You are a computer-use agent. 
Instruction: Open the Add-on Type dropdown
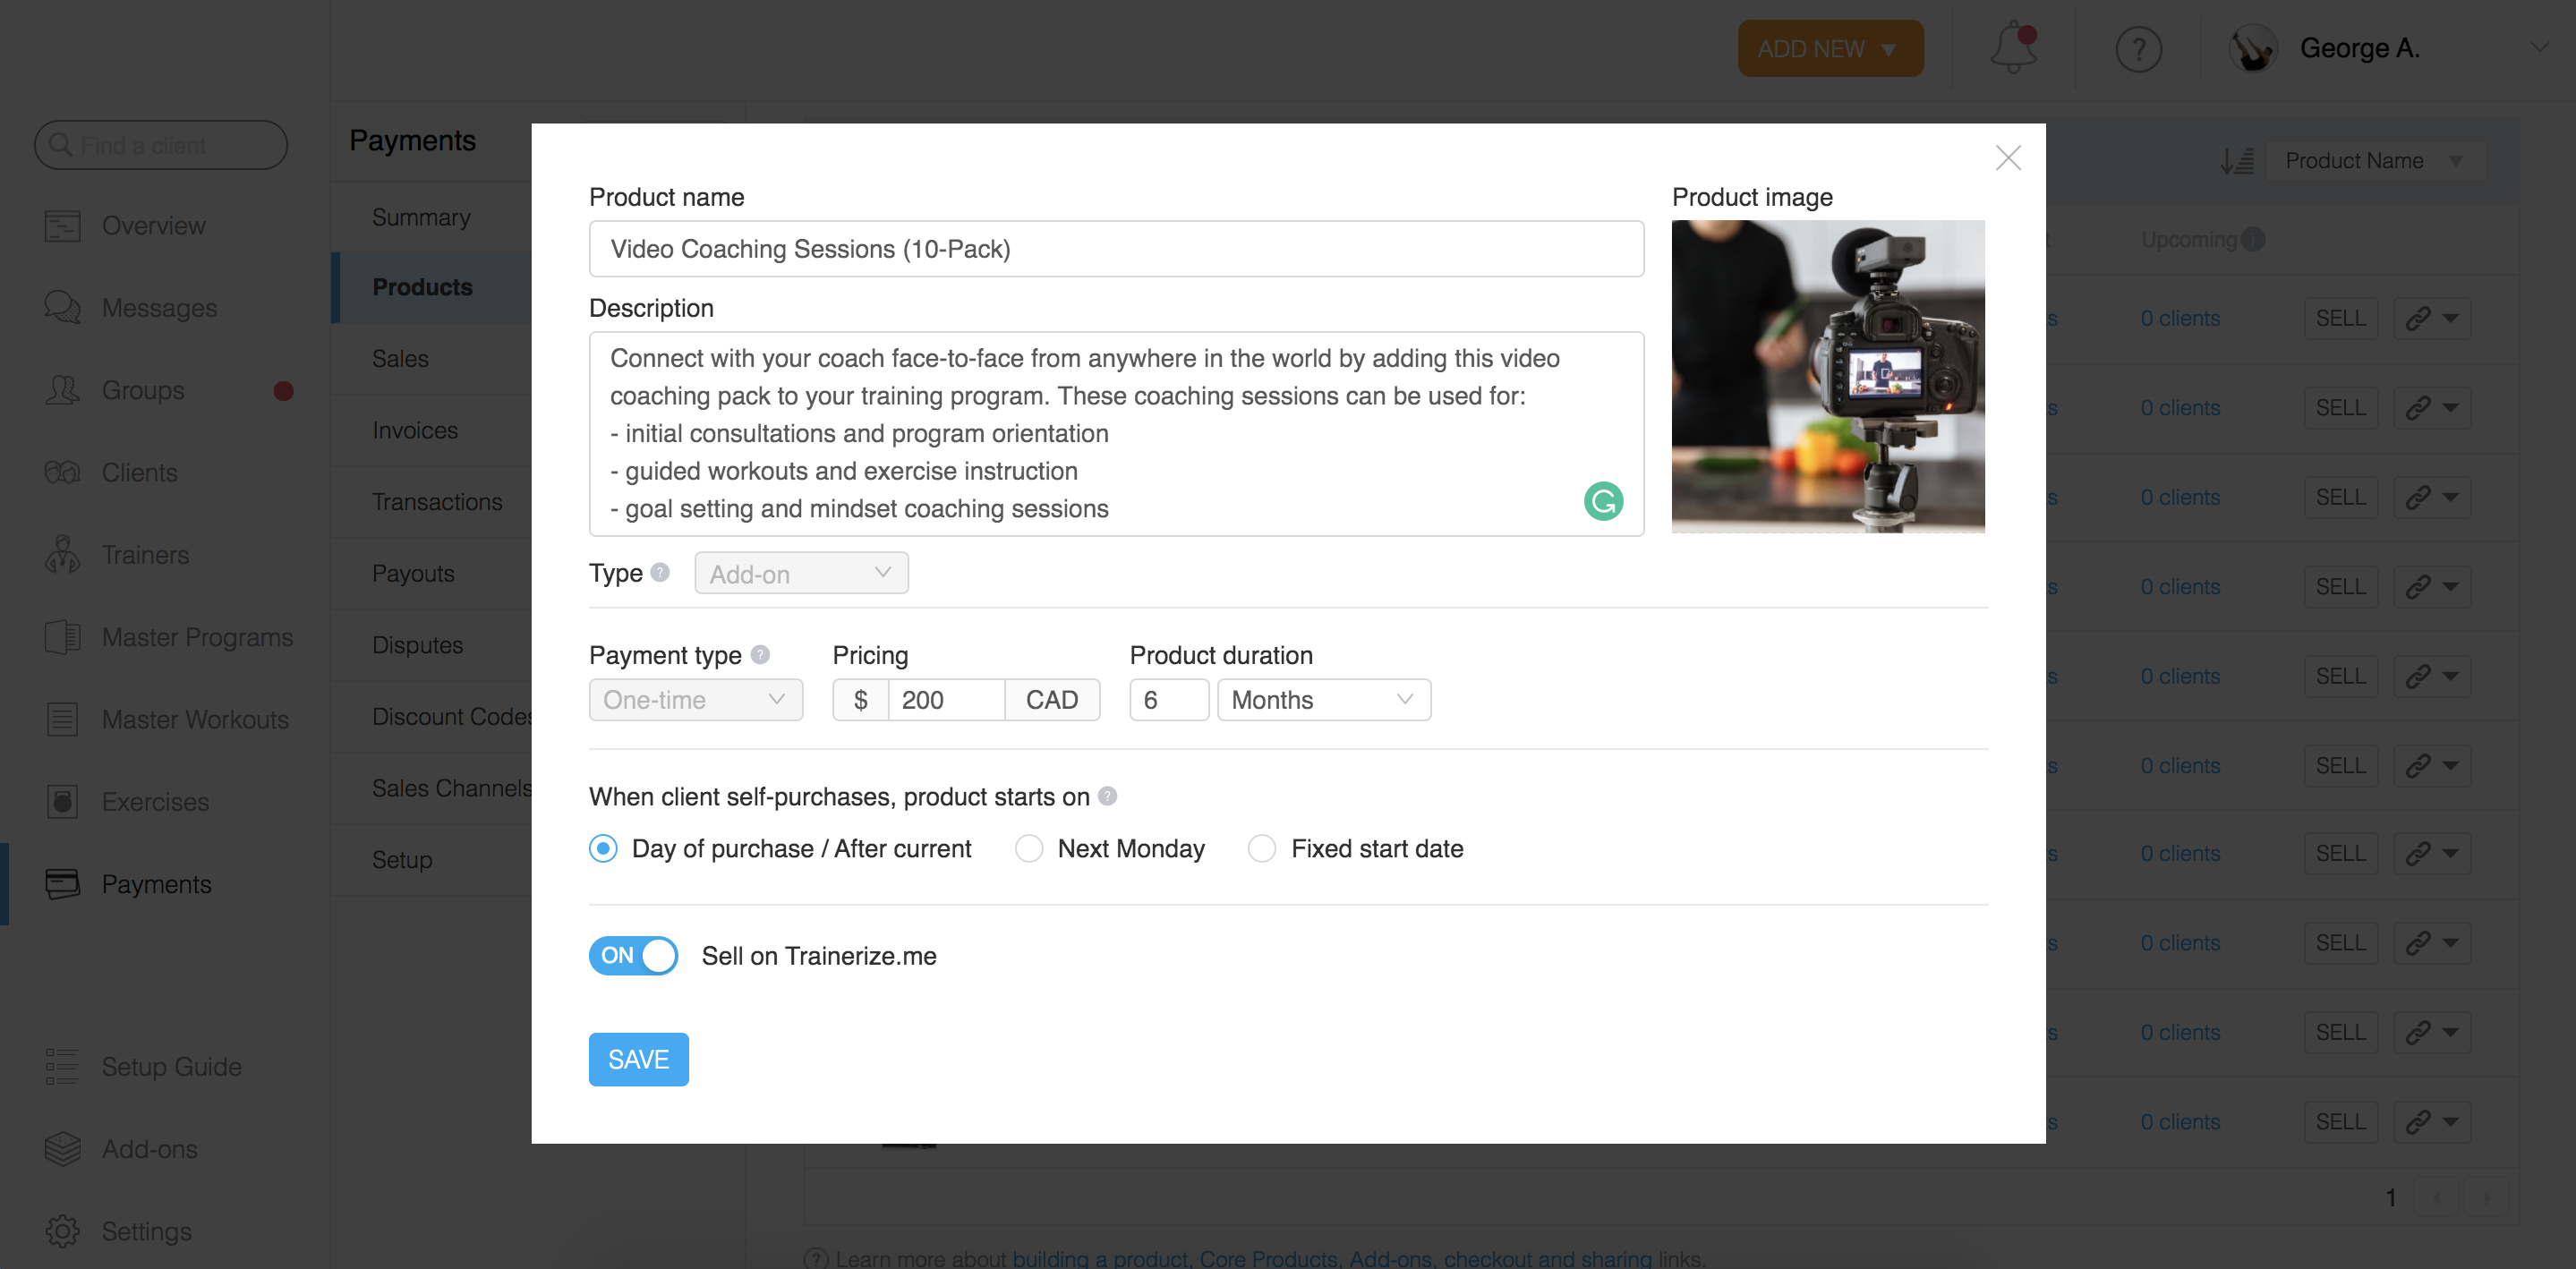coord(801,574)
